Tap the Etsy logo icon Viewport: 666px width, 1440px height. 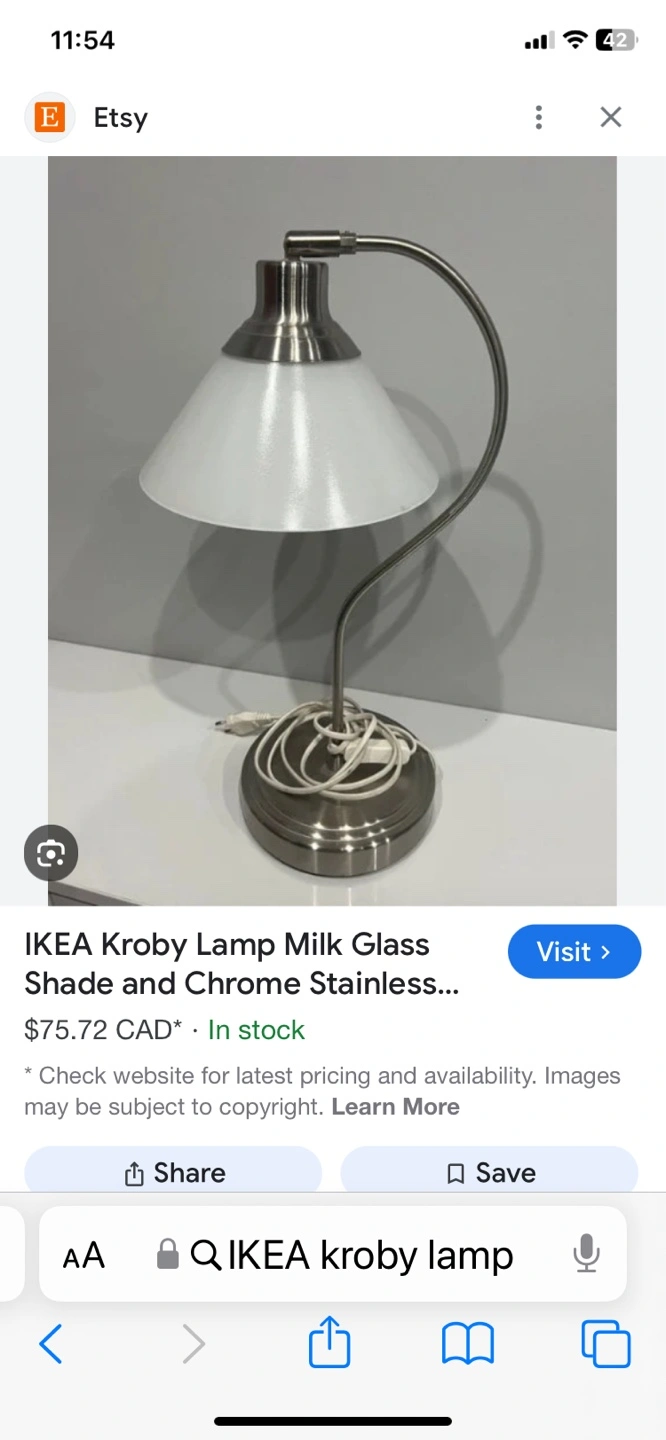click(x=49, y=117)
